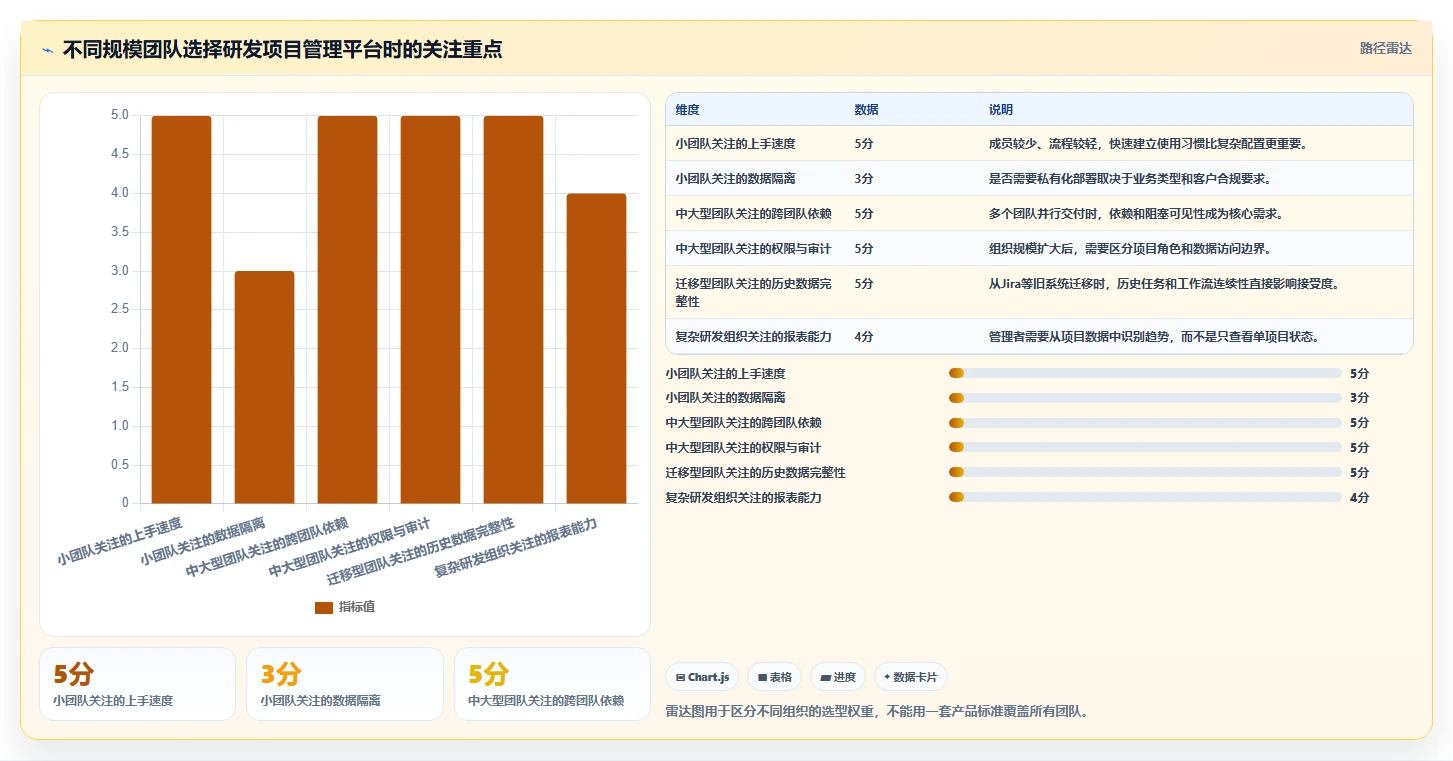Click description starting 管理者需要从项目数据中识别趋势
Image resolution: width=1453 pixels, height=761 pixels.
(x=1154, y=337)
